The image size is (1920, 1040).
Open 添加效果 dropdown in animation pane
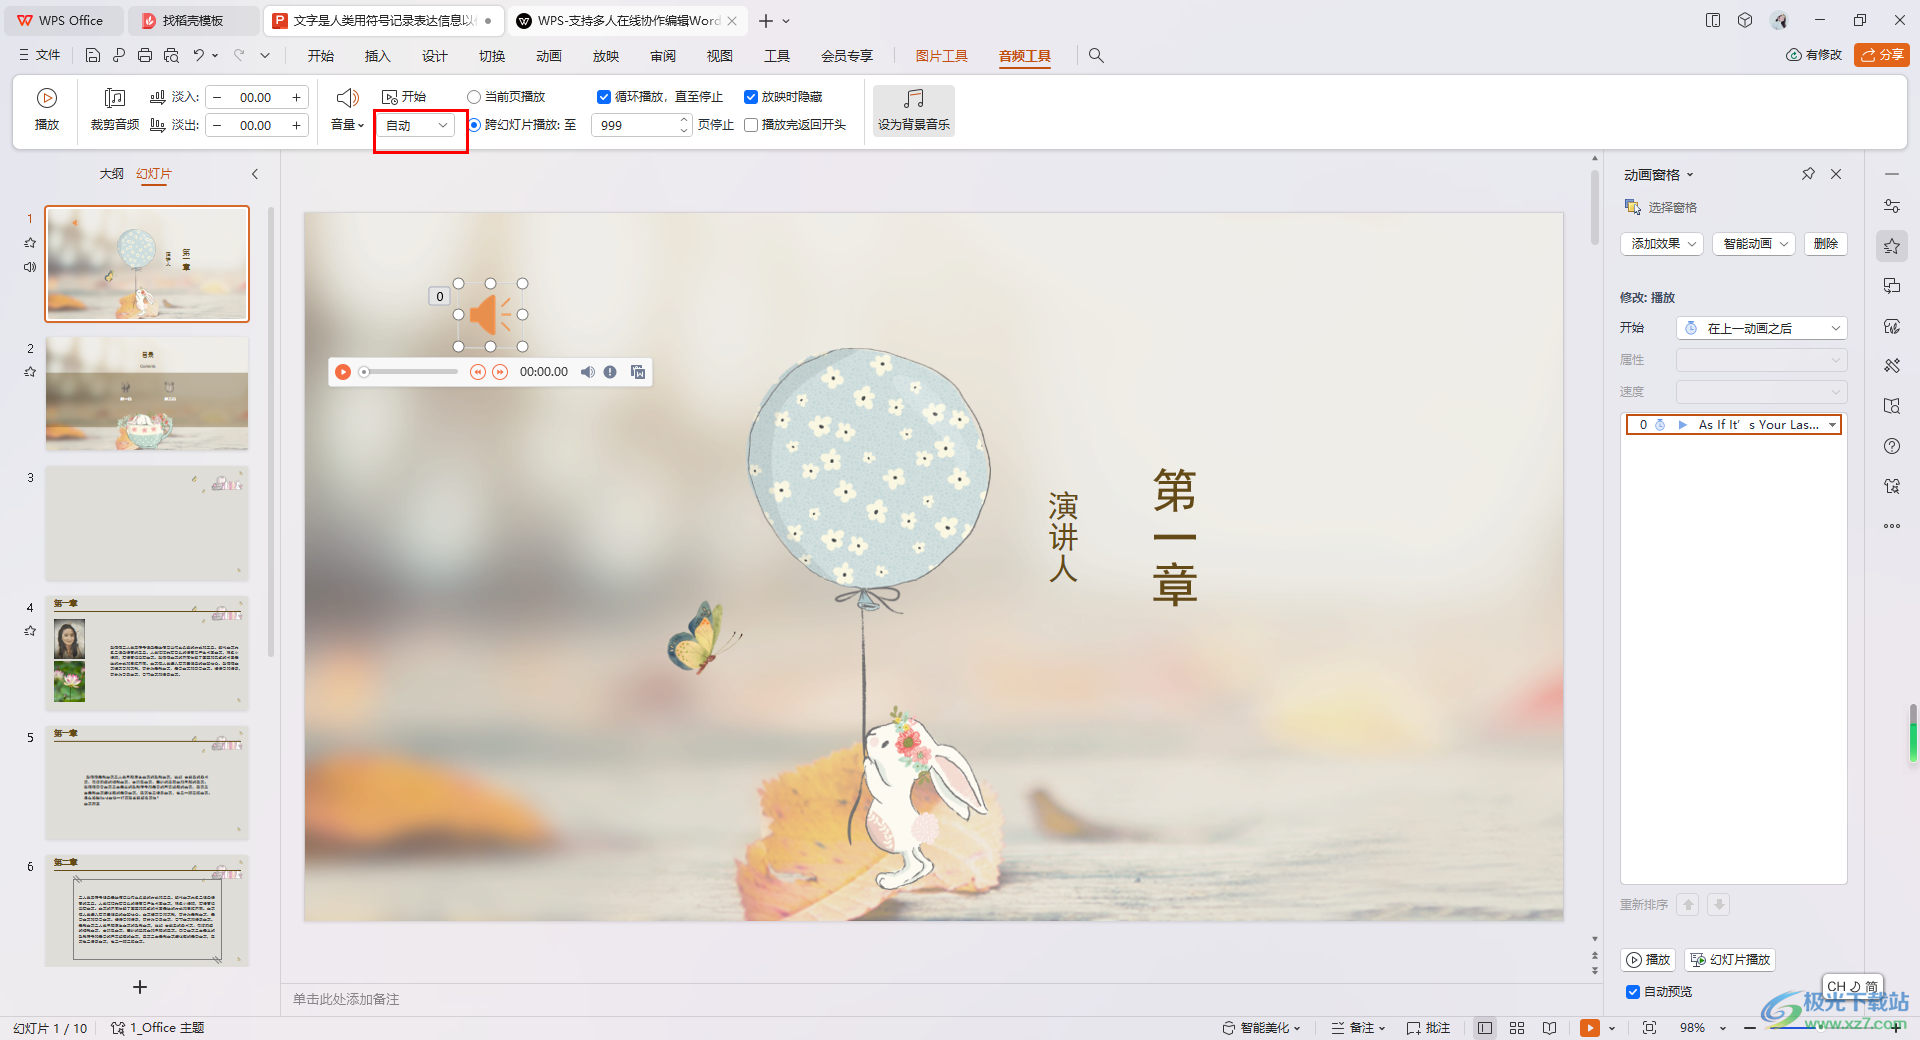tap(1662, 244)
